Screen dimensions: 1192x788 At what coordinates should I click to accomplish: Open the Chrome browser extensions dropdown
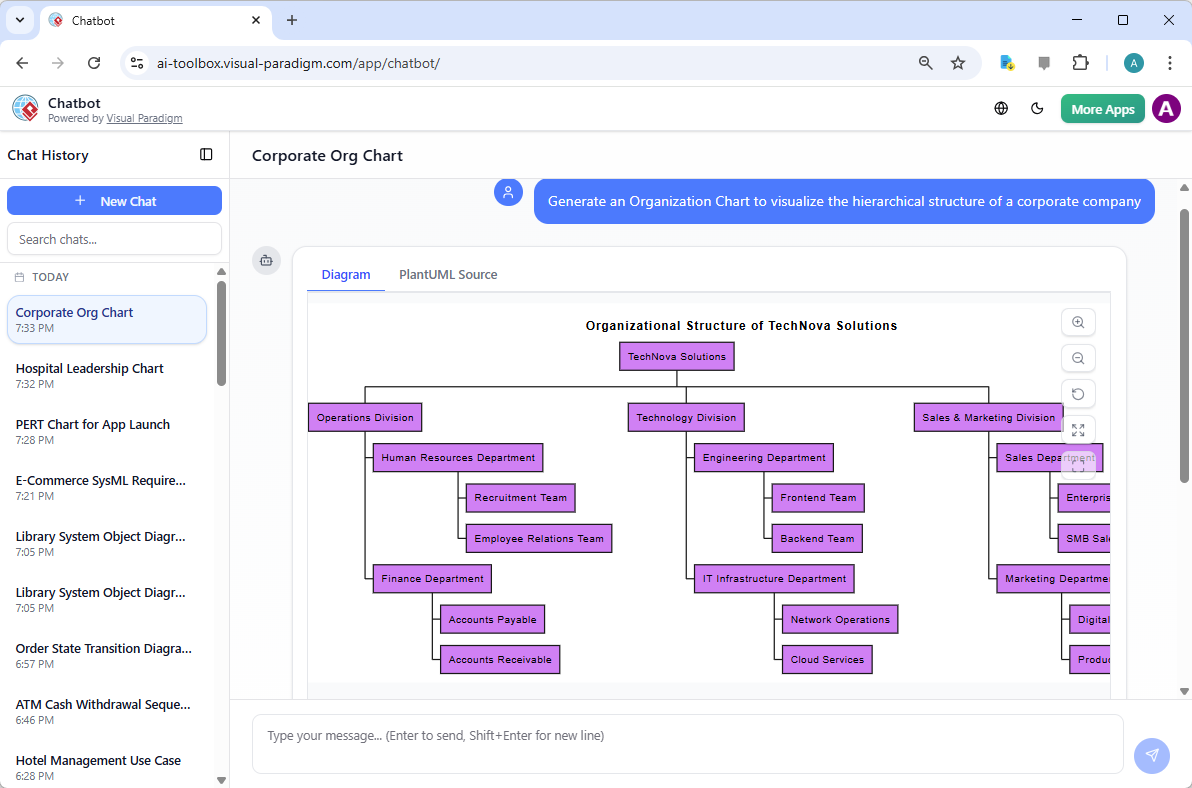tap(1081, 62)
